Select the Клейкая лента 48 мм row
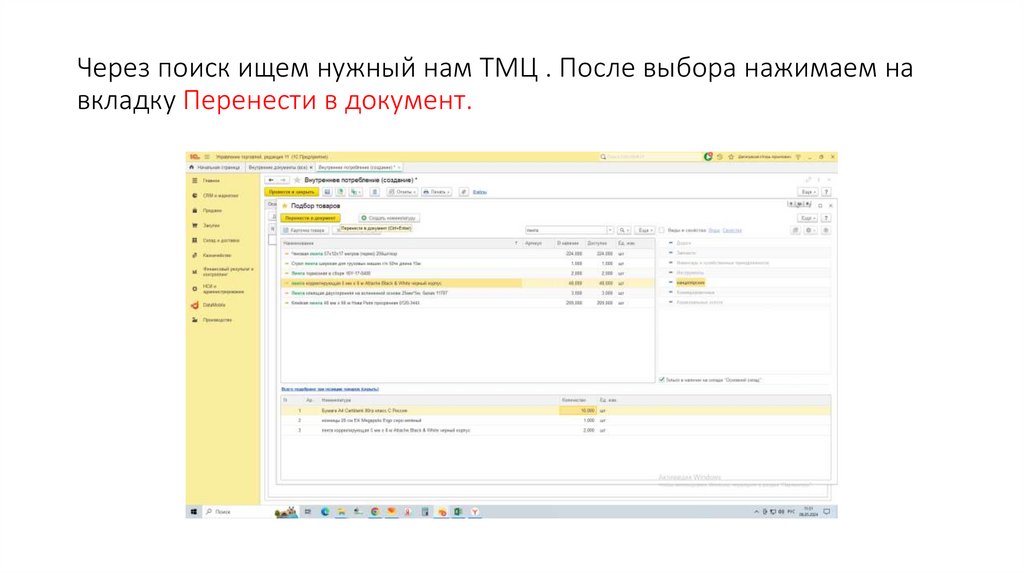Viewport: 1024px width, 574px height. coord(467,303)
